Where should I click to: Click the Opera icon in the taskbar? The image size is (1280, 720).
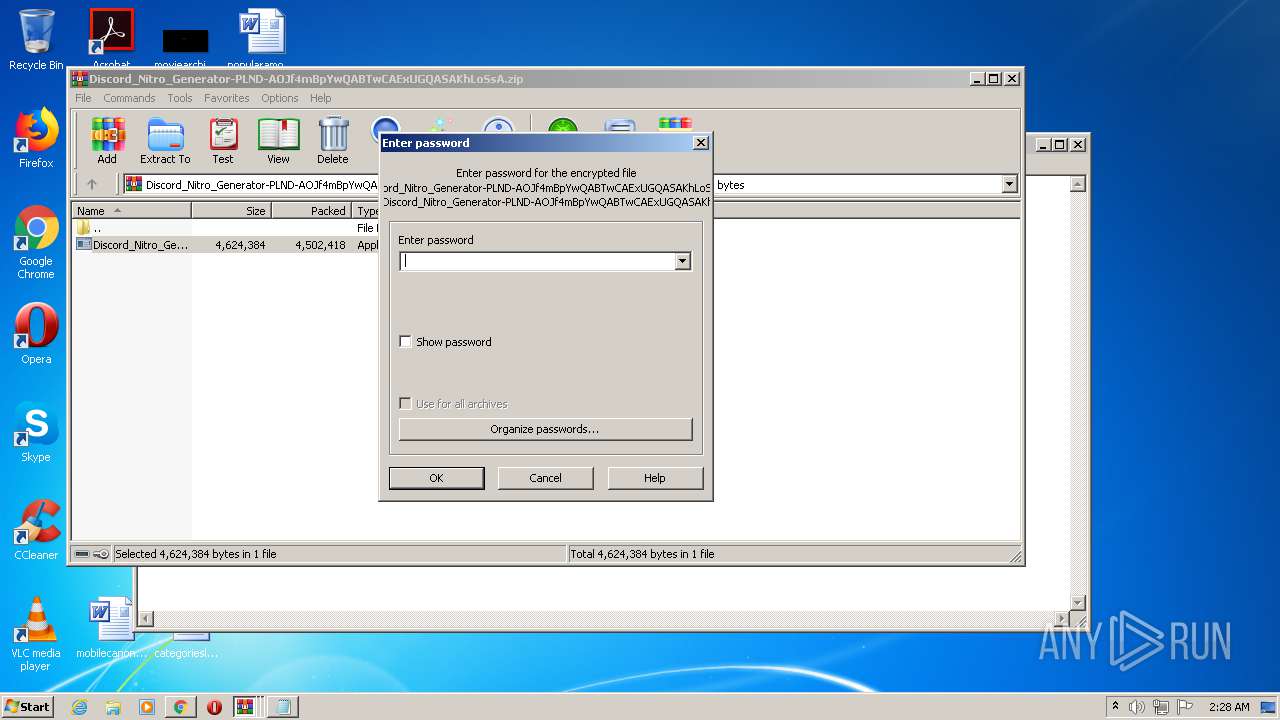pyautogui.click(x=214, y=707)
